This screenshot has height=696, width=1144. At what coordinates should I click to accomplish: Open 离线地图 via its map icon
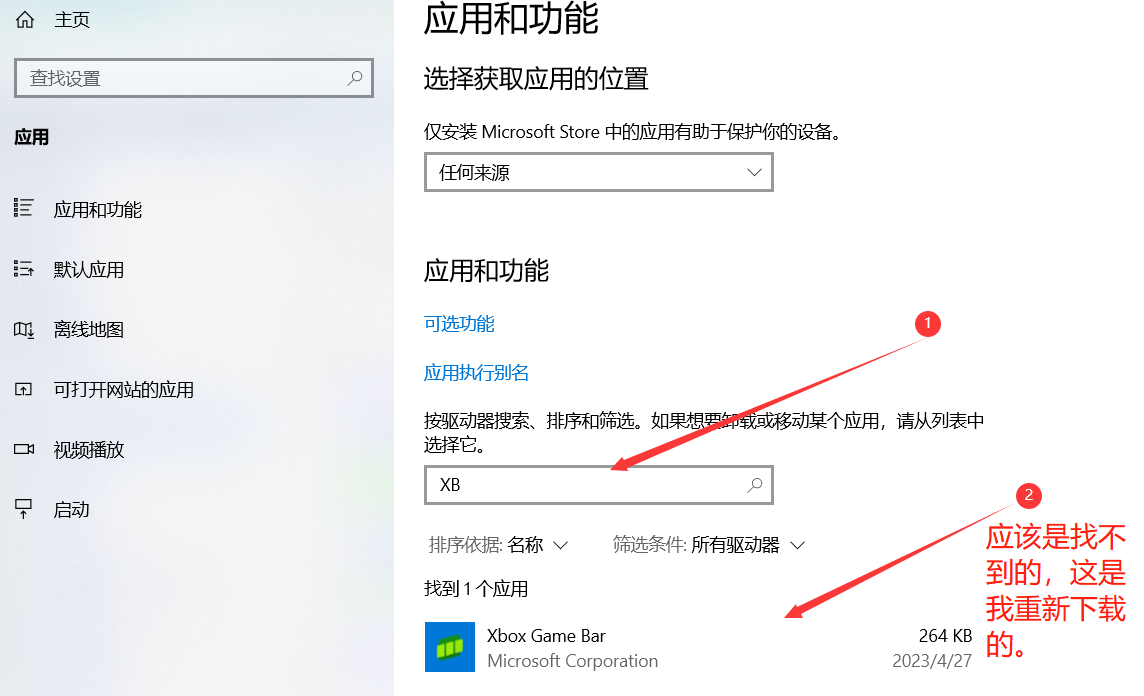(x=22, y=329)
